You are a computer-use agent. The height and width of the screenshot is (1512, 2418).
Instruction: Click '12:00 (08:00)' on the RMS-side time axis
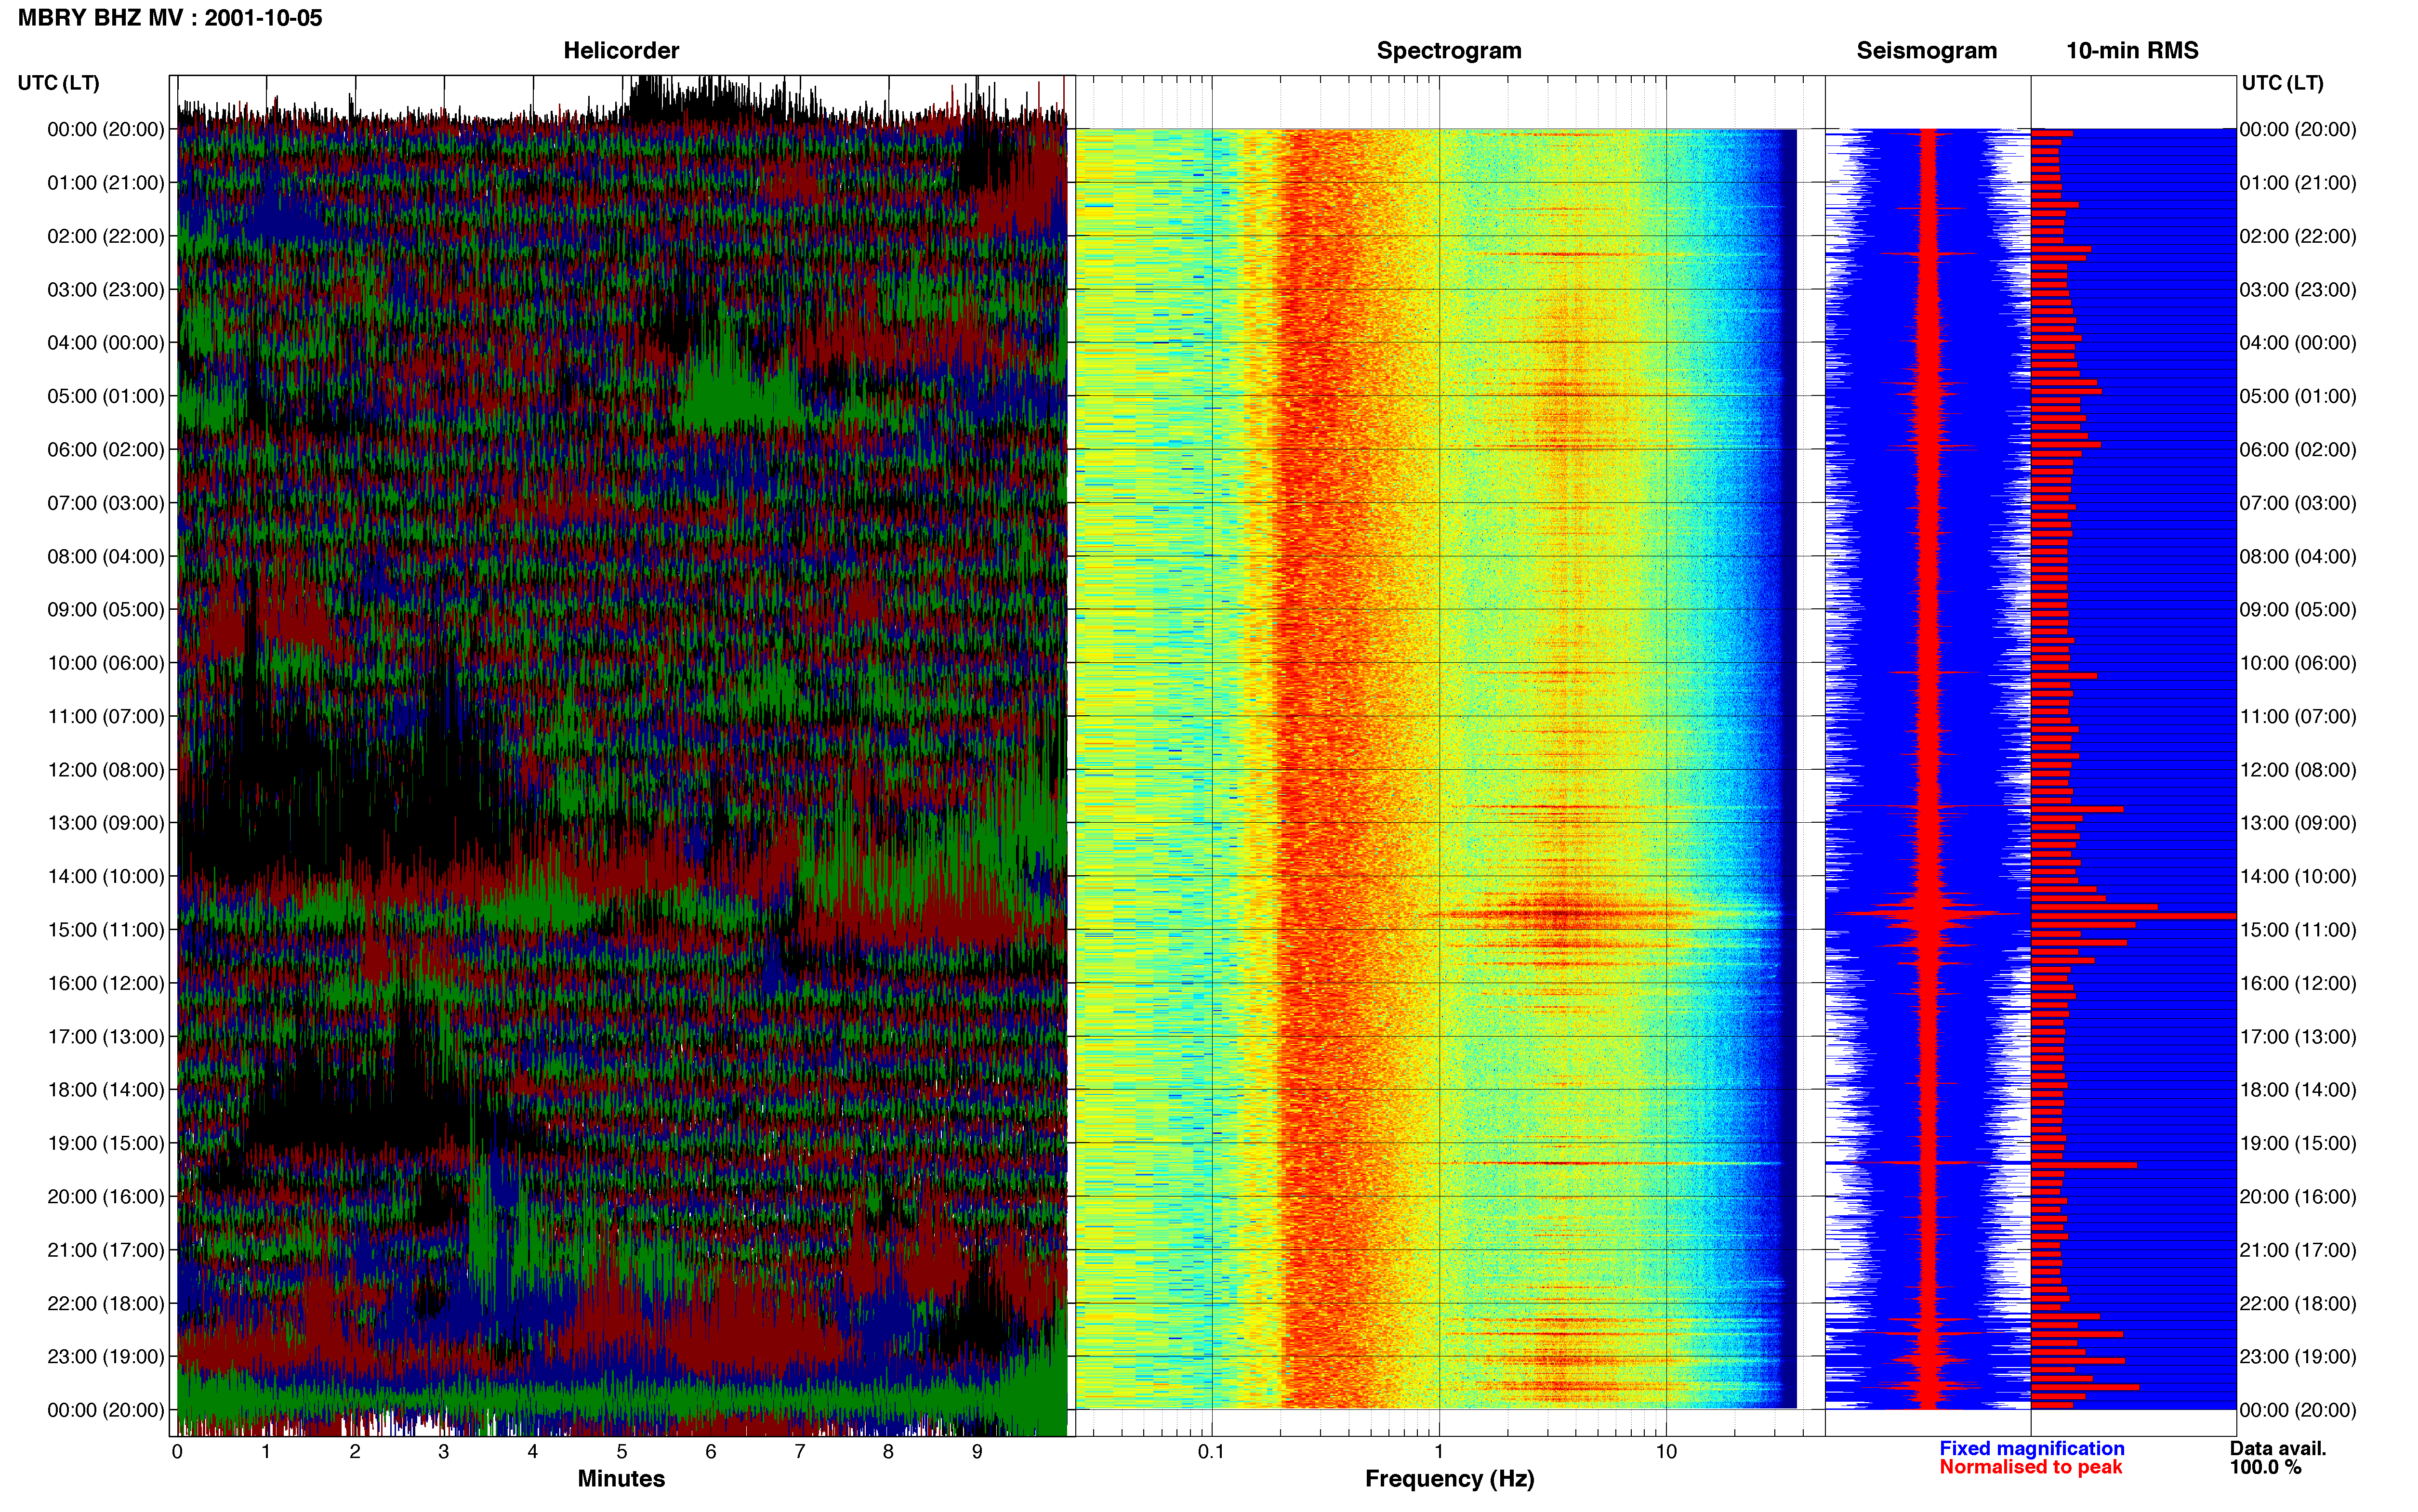click(2298, 770)
